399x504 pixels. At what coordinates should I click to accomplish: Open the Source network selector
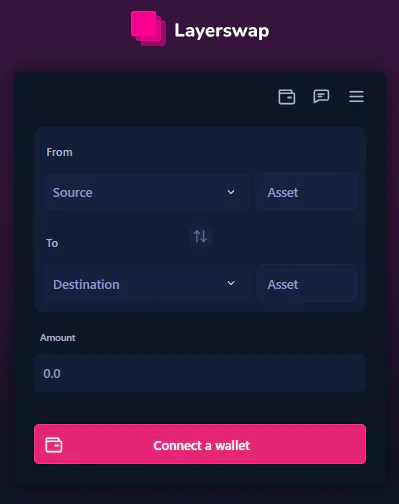(x=147, y=192)
